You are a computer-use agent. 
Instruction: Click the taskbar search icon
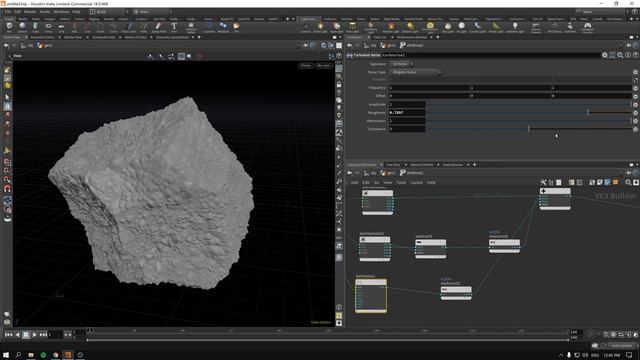pyautogui.click(x=18, y=355)
